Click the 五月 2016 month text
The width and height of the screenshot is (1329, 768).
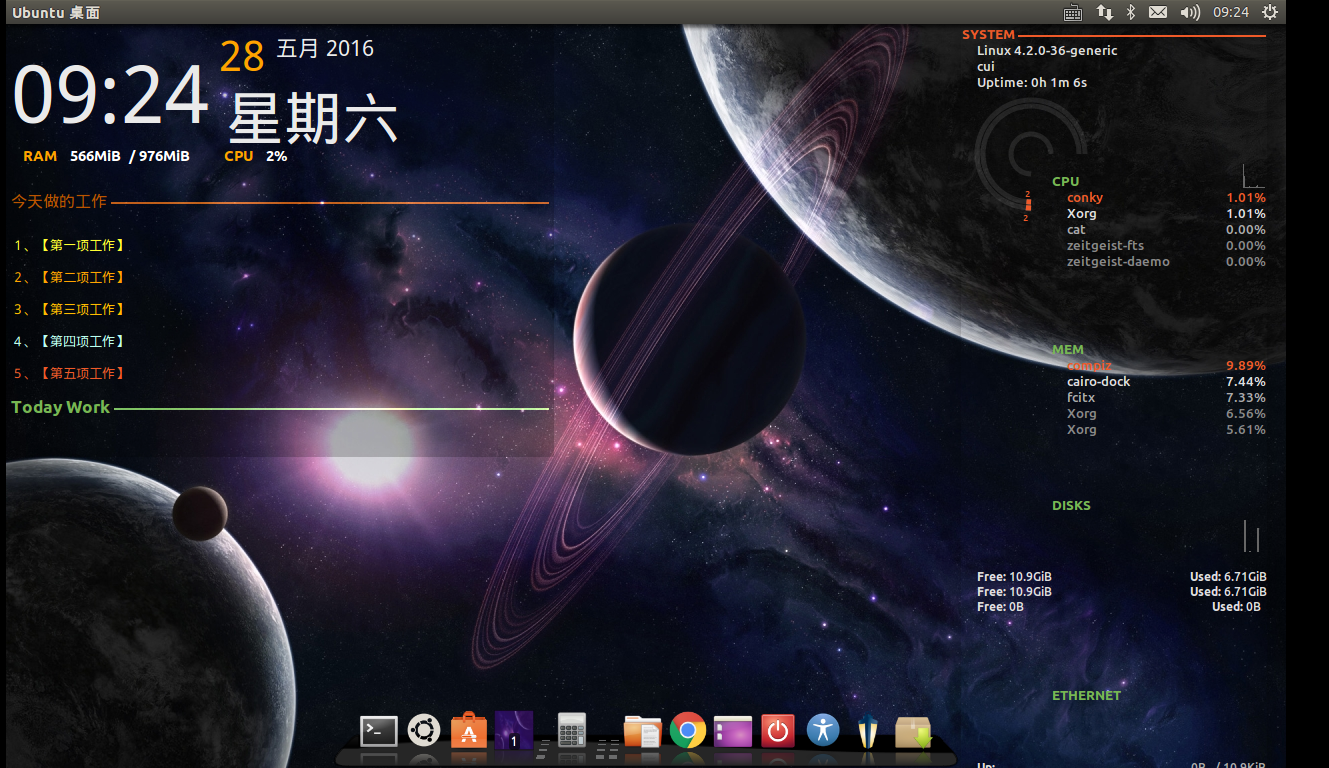(x=325, y=48)
